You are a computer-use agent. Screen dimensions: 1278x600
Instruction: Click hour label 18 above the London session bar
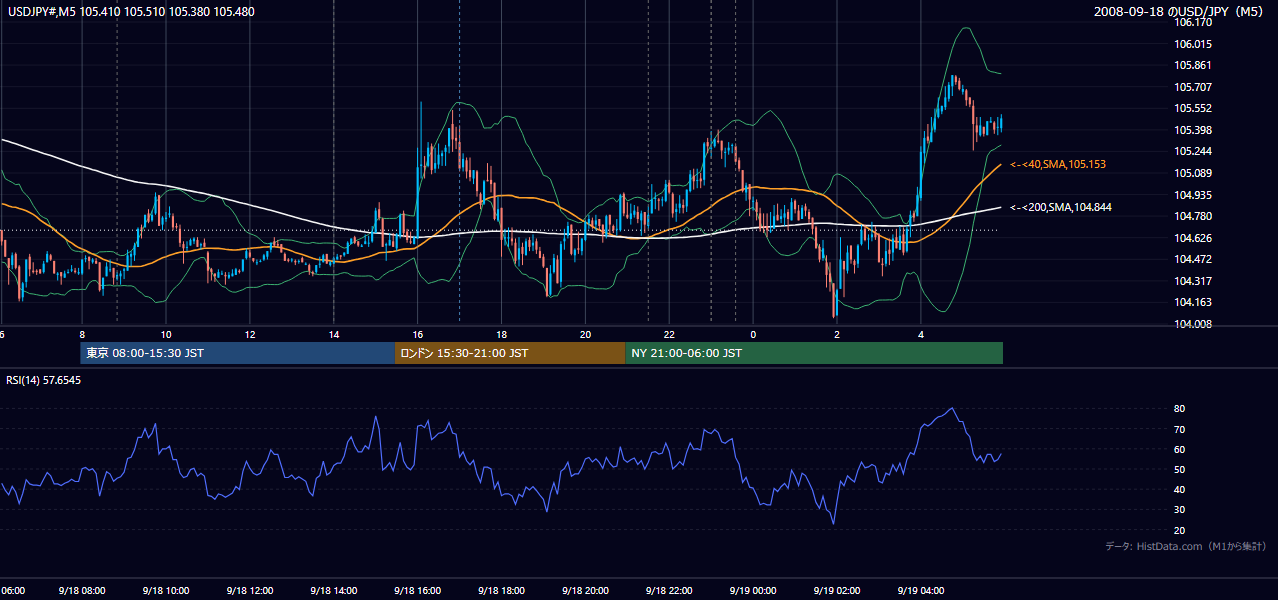tap(502, 335)
